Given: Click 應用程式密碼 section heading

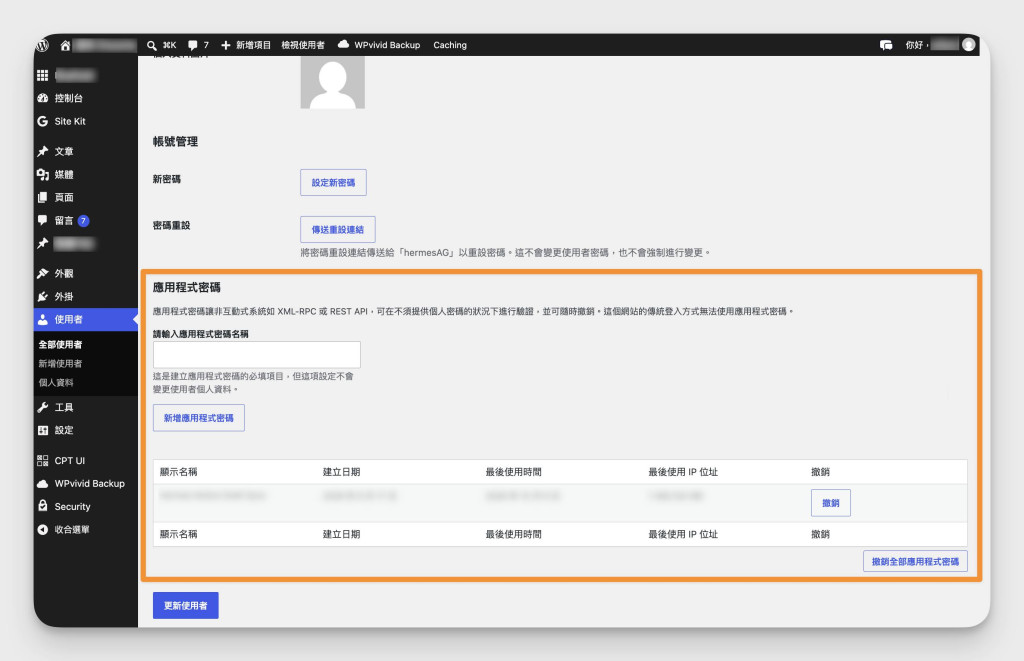Looking at the screenshot, I should [x=187, y=287].
